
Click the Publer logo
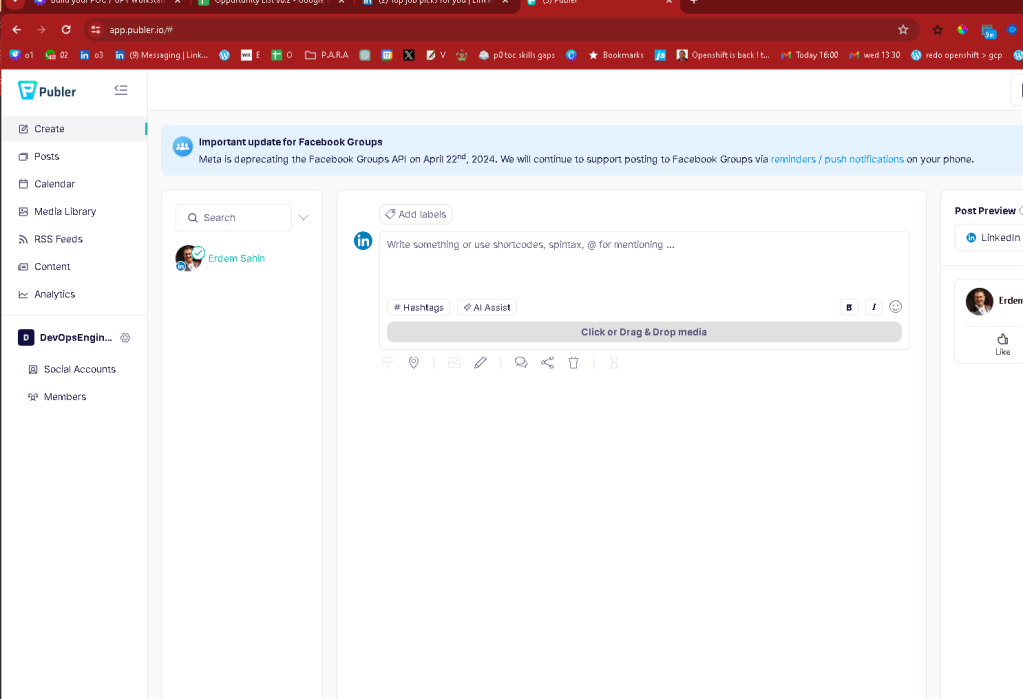point(47,91)
